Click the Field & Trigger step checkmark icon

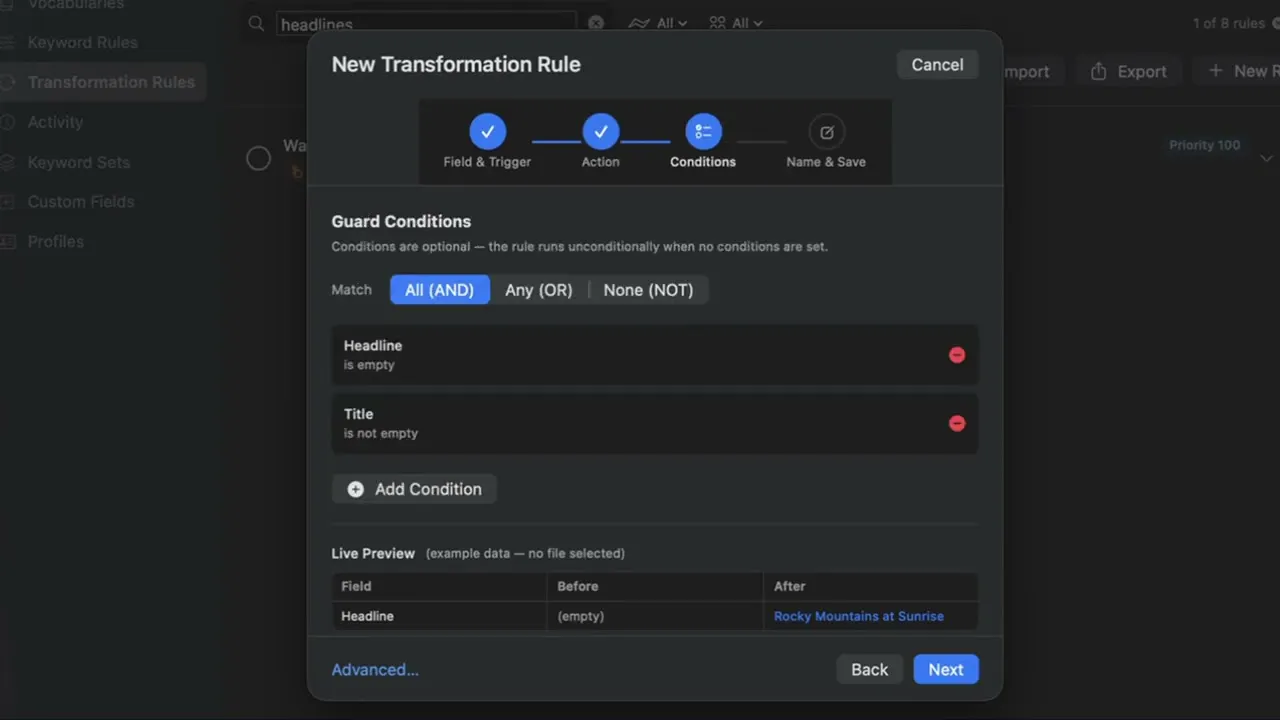click(x=487, y=131)
